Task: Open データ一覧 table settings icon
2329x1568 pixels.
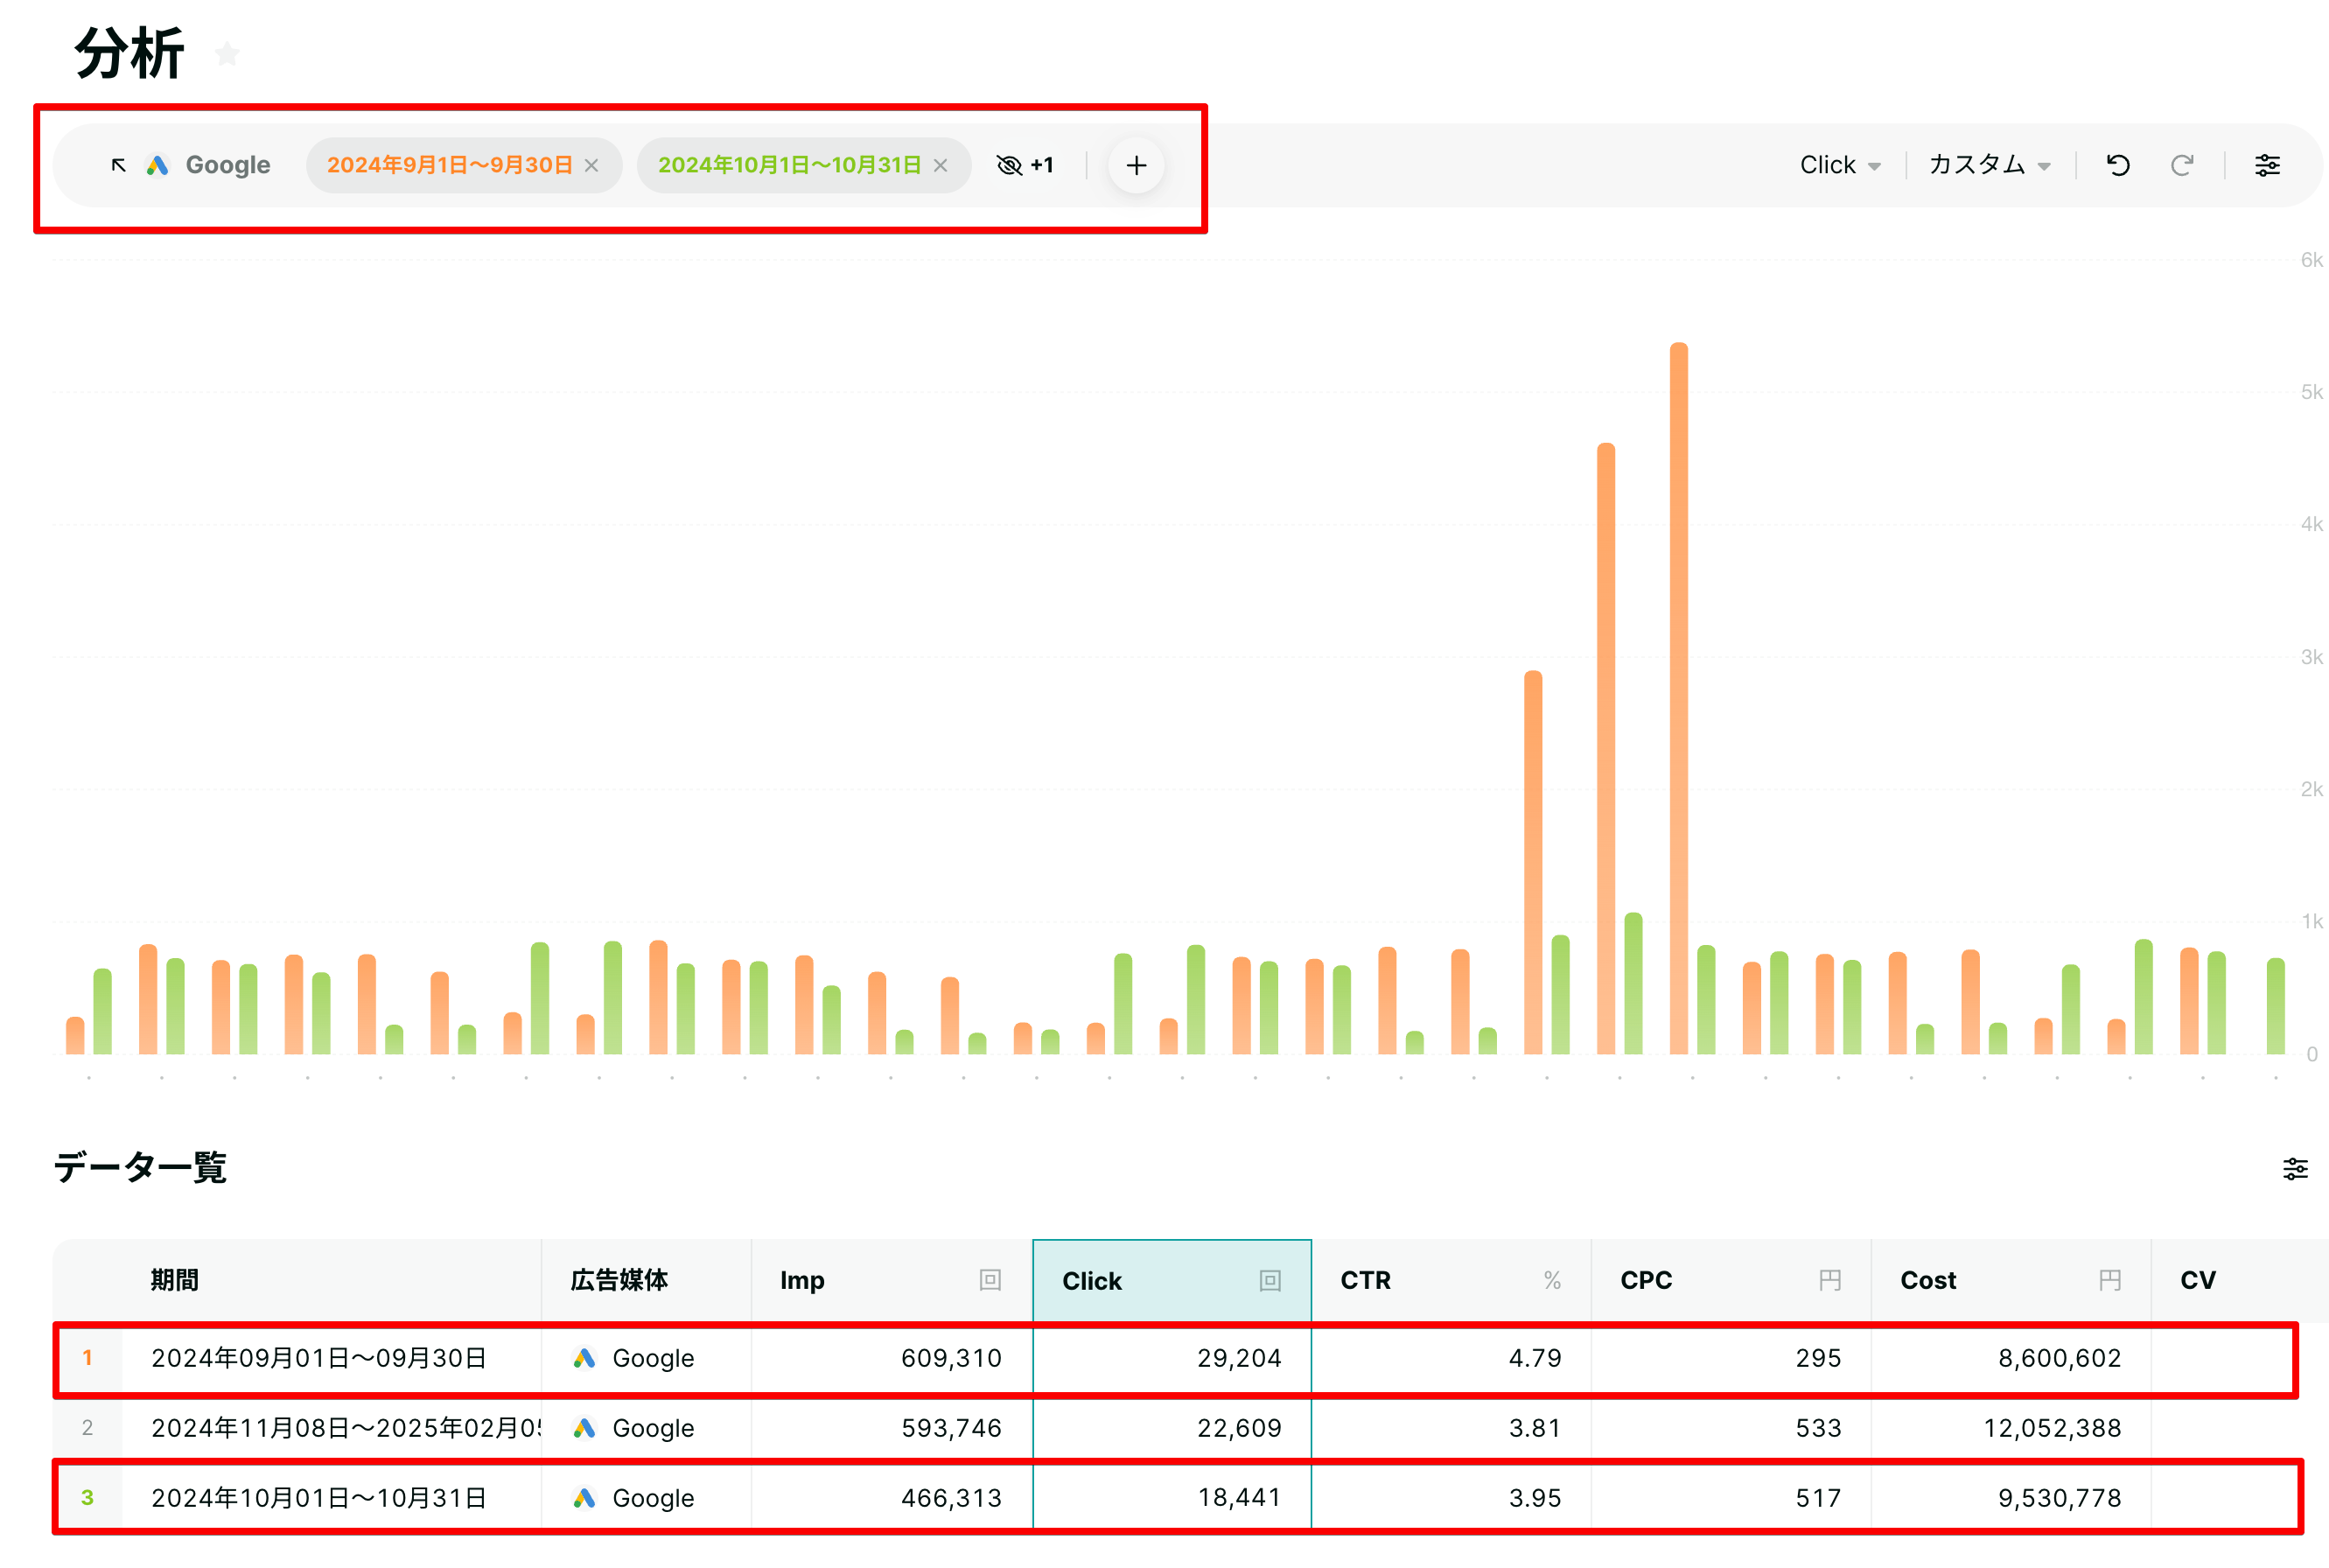Action: click(2295, 1168)
